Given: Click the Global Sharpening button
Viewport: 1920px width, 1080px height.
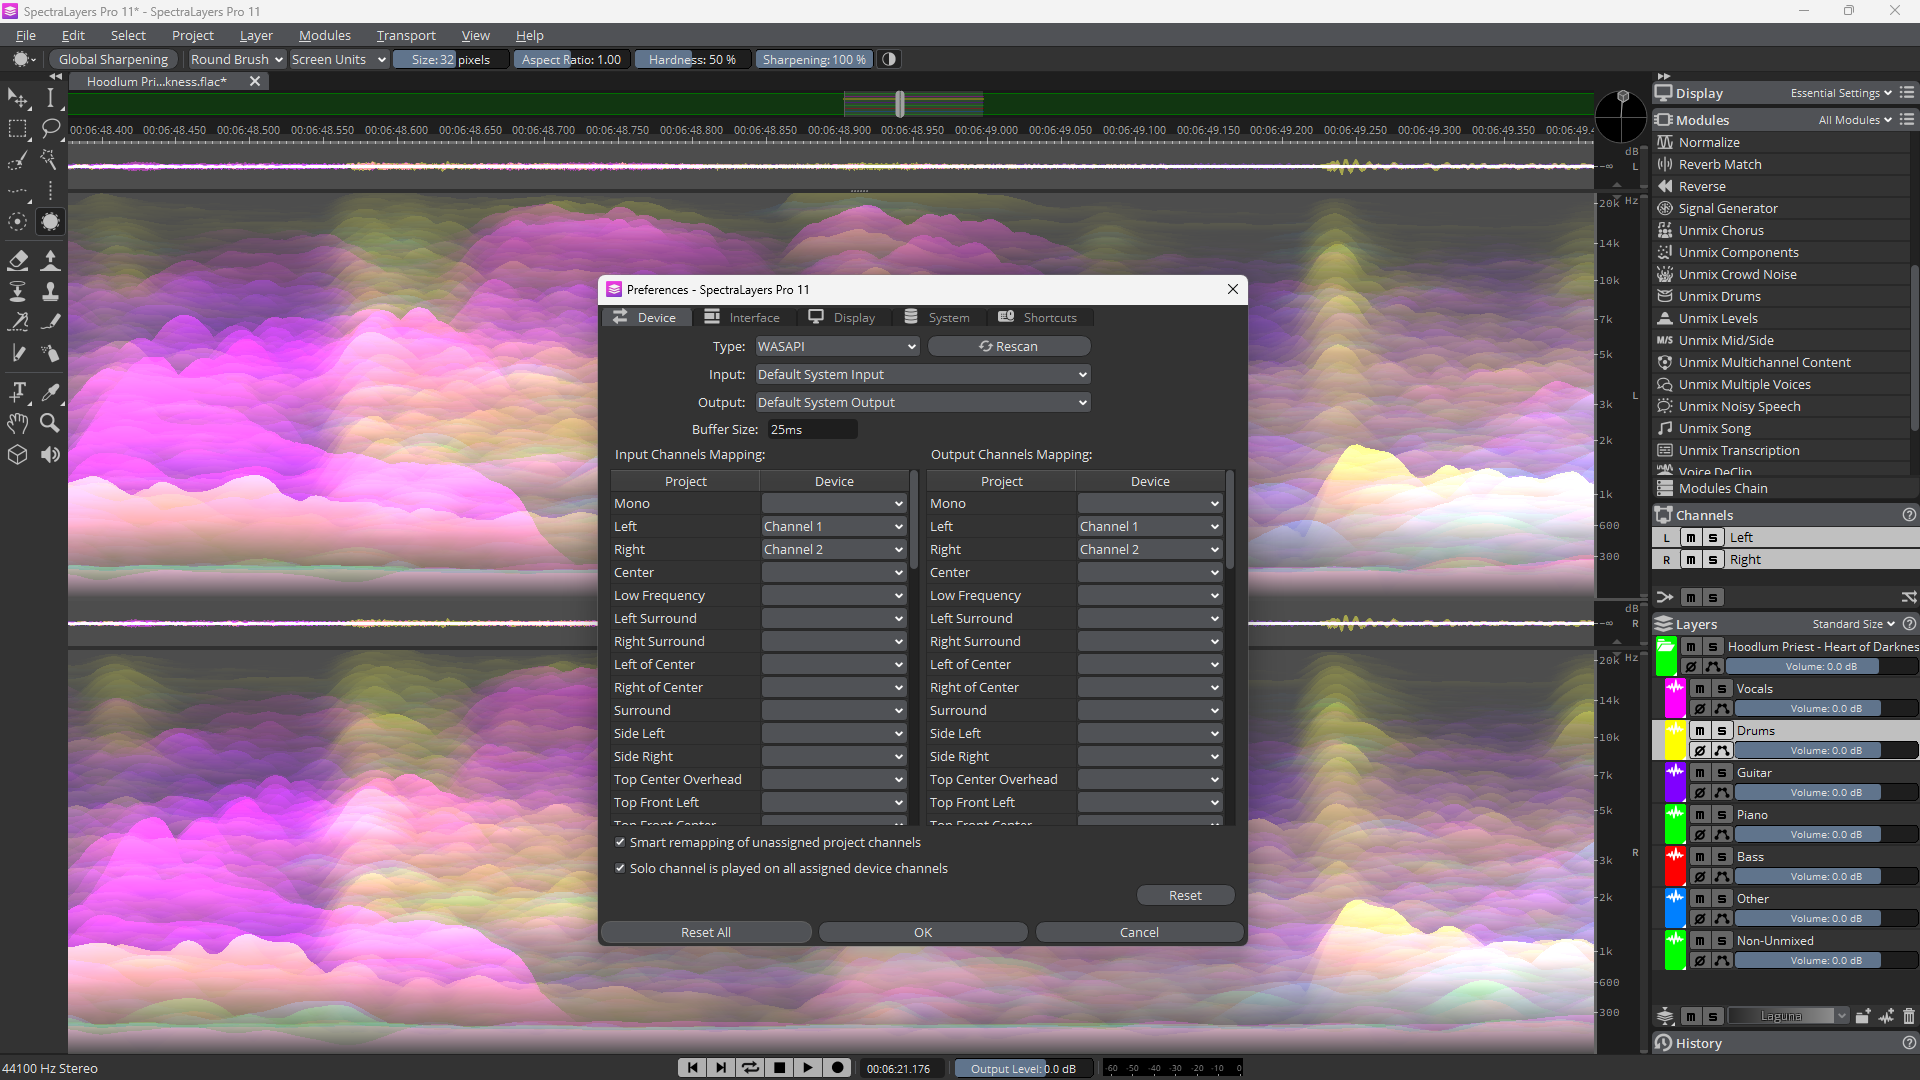Looking at the screenshot, I should 113,59.
